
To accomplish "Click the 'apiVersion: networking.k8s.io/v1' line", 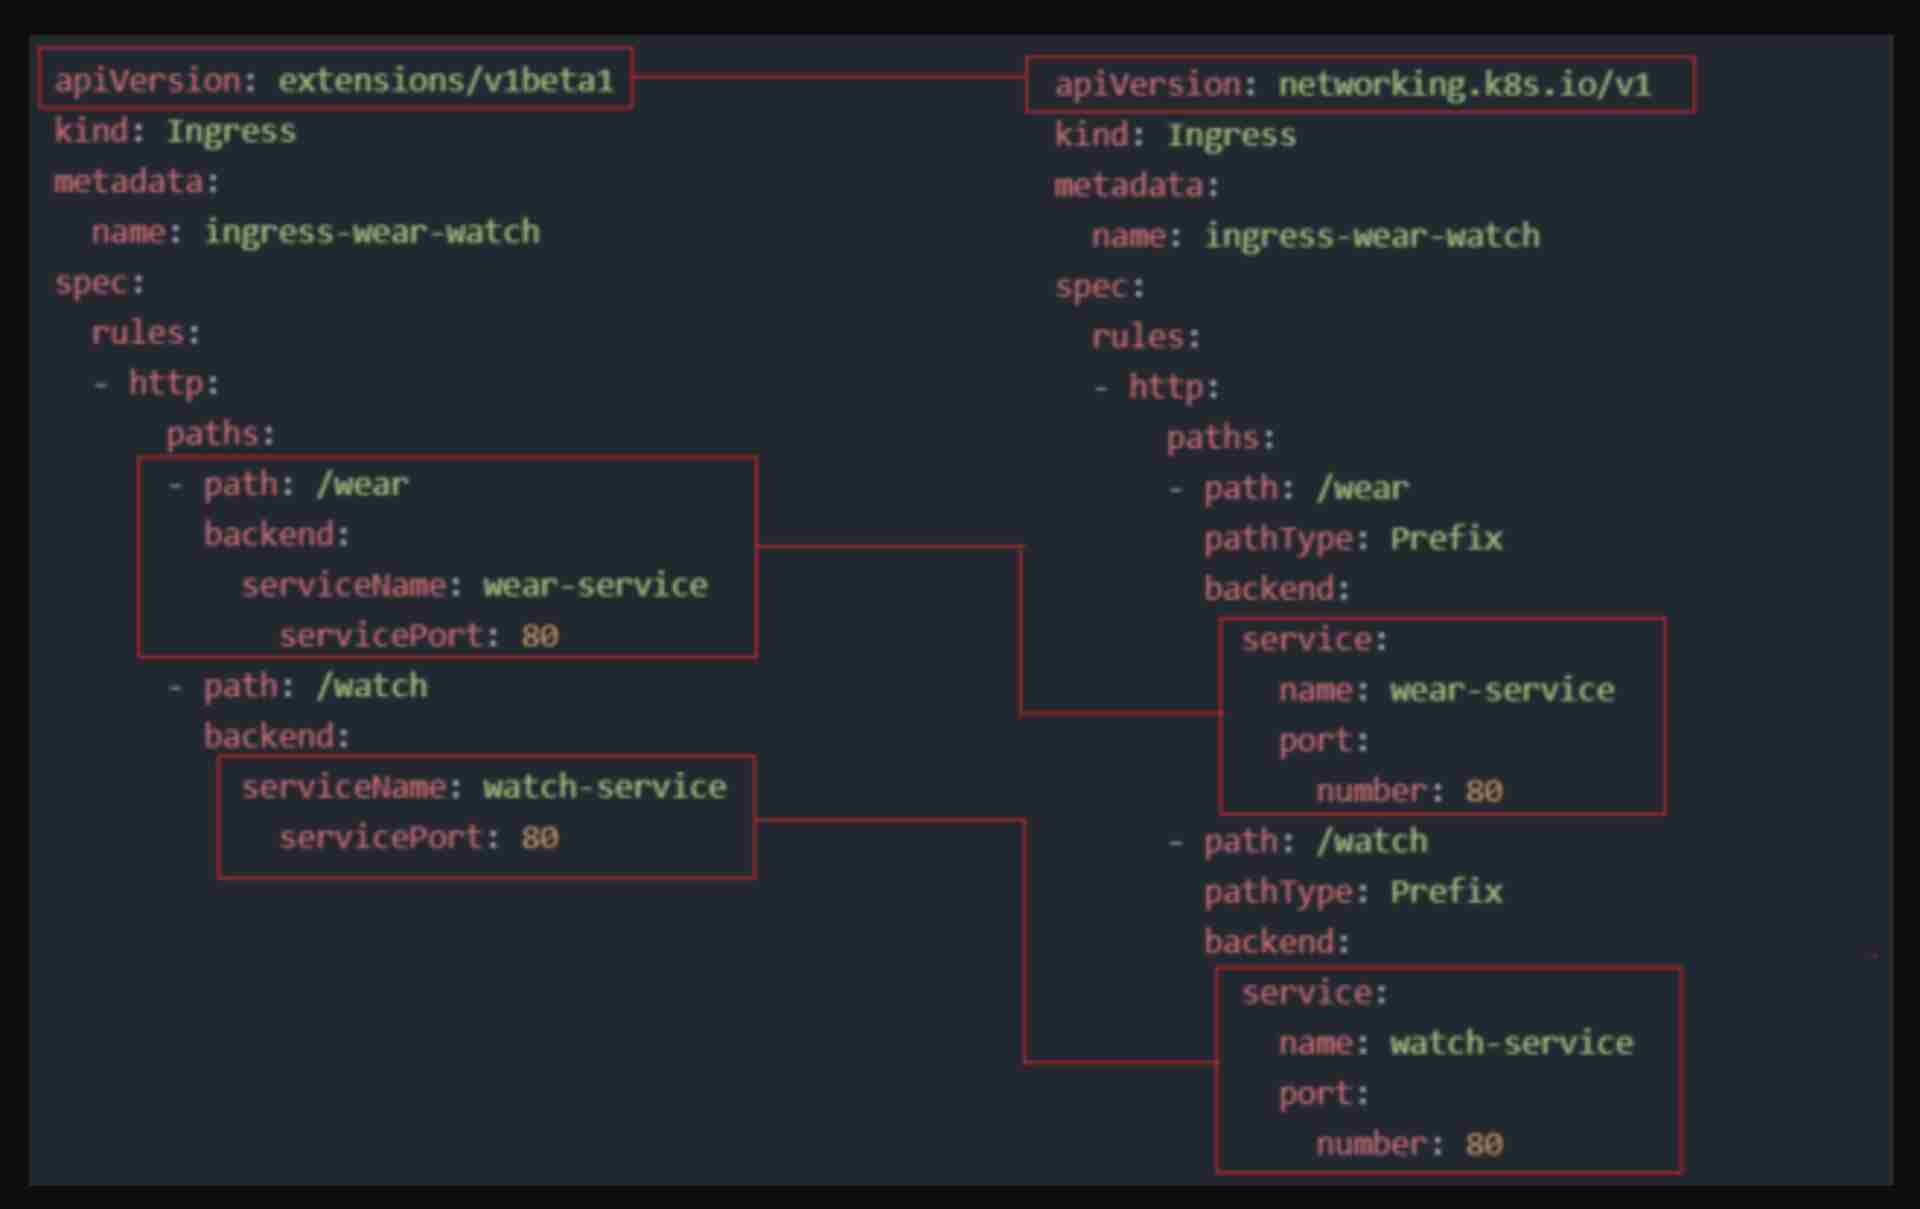I will pyautogui.click(x=1353, y=85).
